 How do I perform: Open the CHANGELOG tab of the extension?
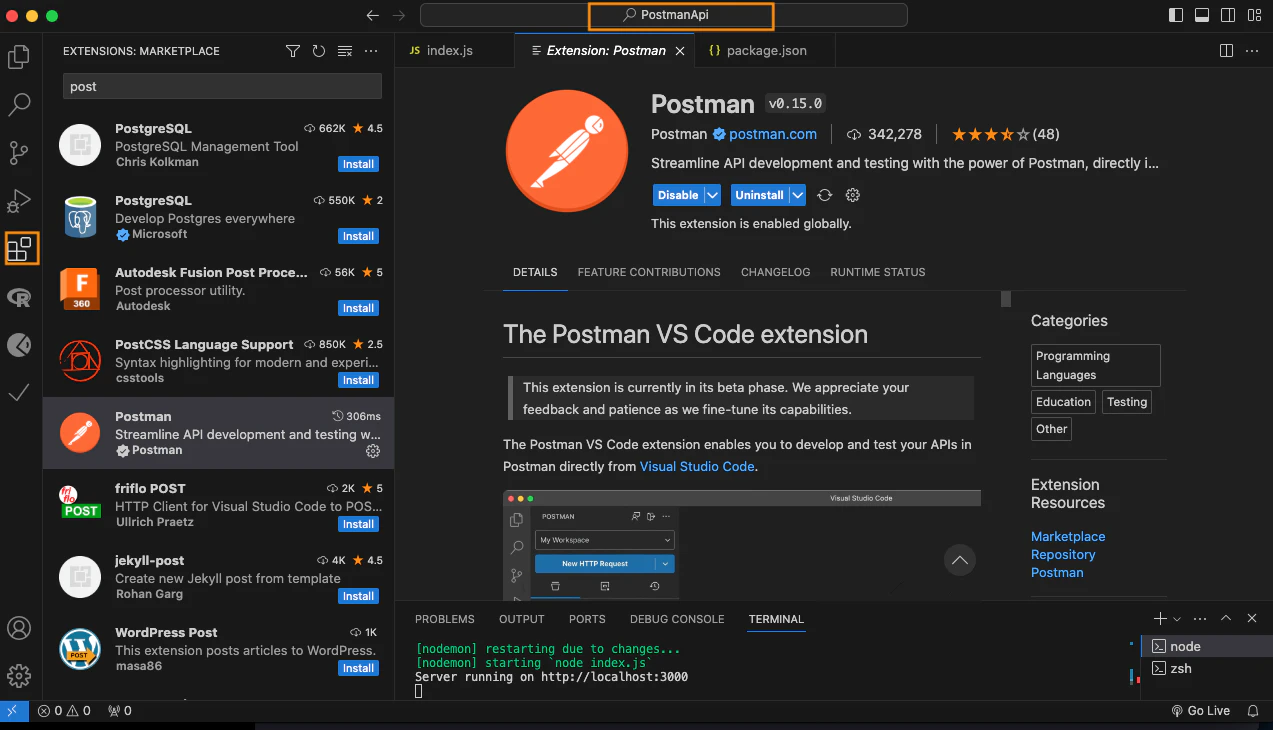pyautogui.click(x=775, y=272)
